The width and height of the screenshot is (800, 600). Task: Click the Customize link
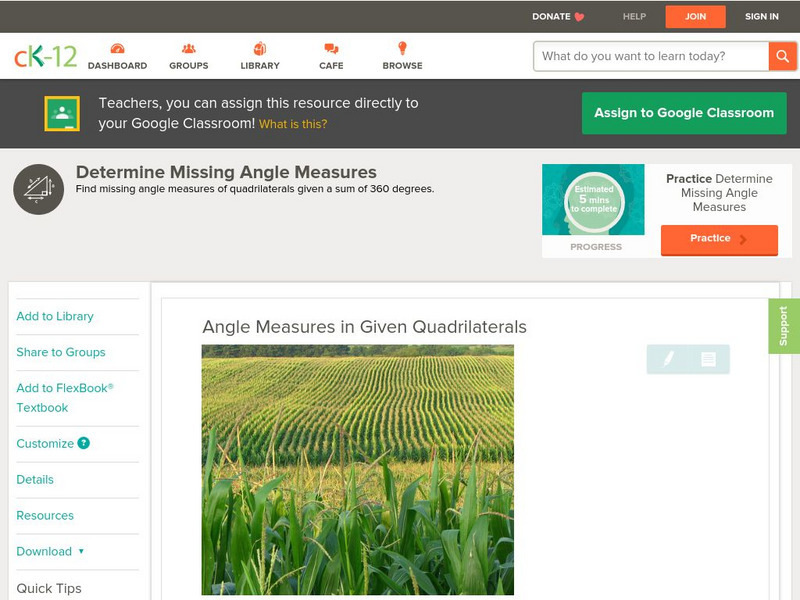pos(45,443)
